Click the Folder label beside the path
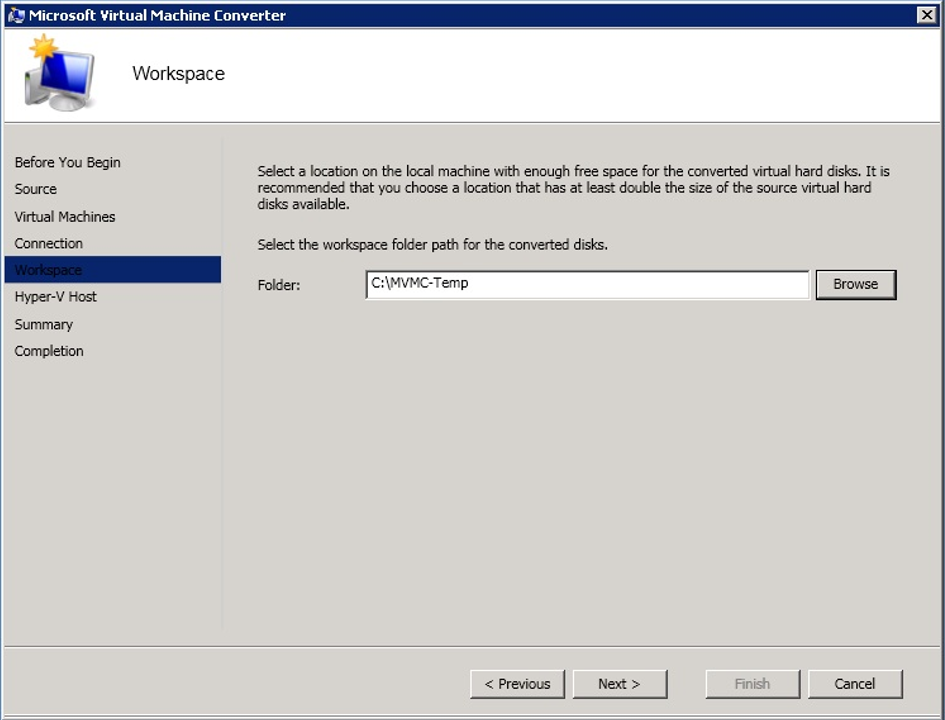945x720 pixels. (279, 285)
